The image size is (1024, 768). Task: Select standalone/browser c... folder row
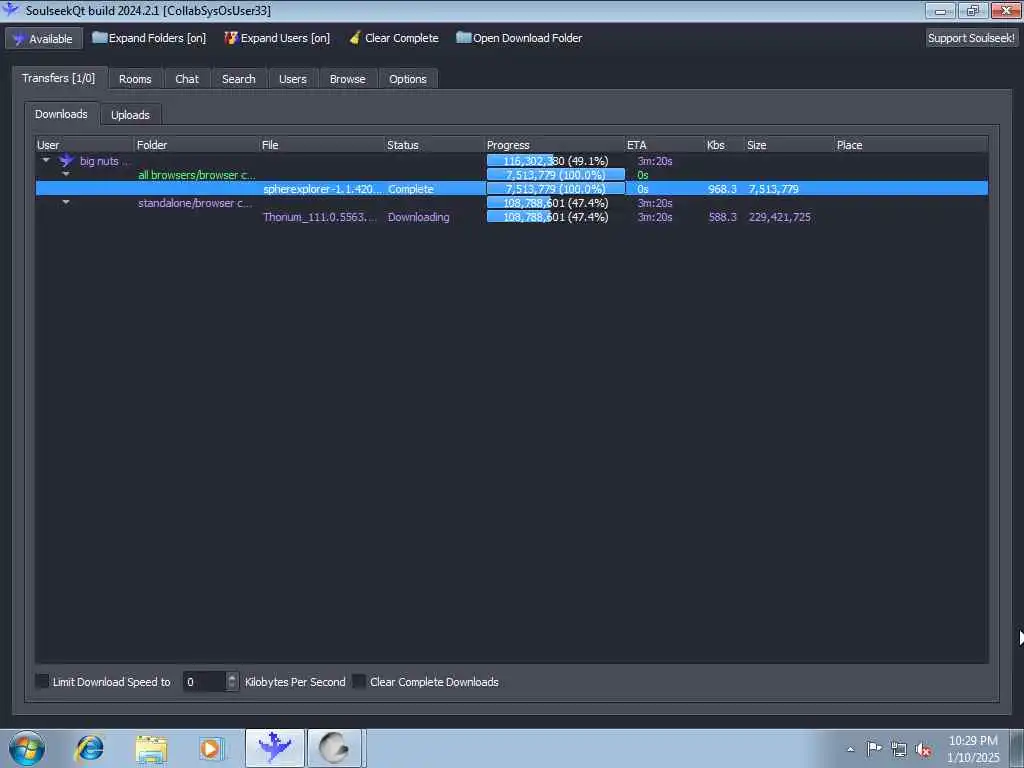[x=511, y=203]
